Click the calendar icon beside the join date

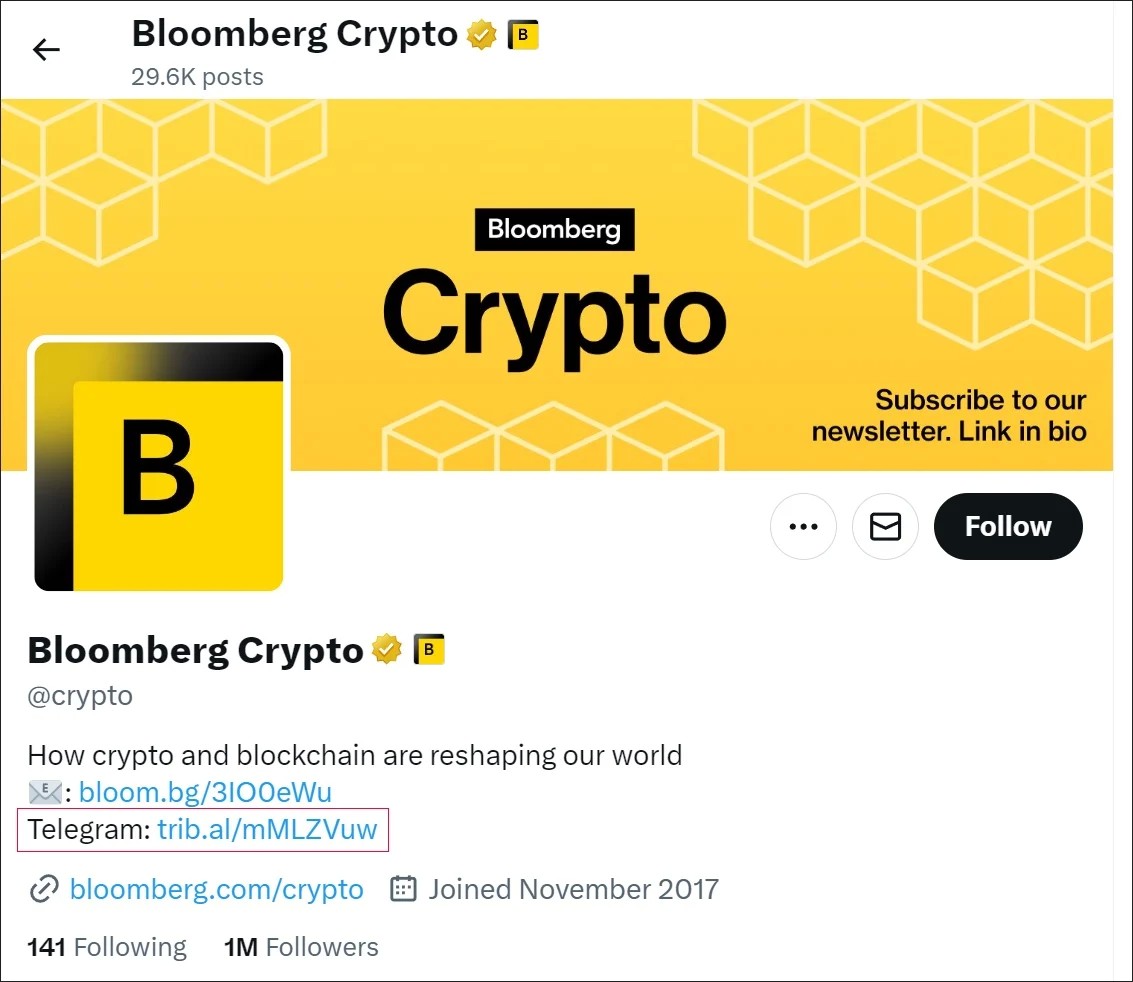pos(403,889)
